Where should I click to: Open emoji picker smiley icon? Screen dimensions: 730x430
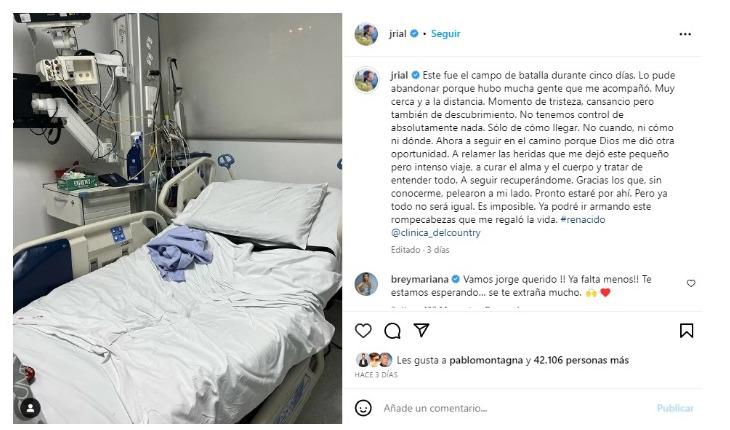point(363,408)
